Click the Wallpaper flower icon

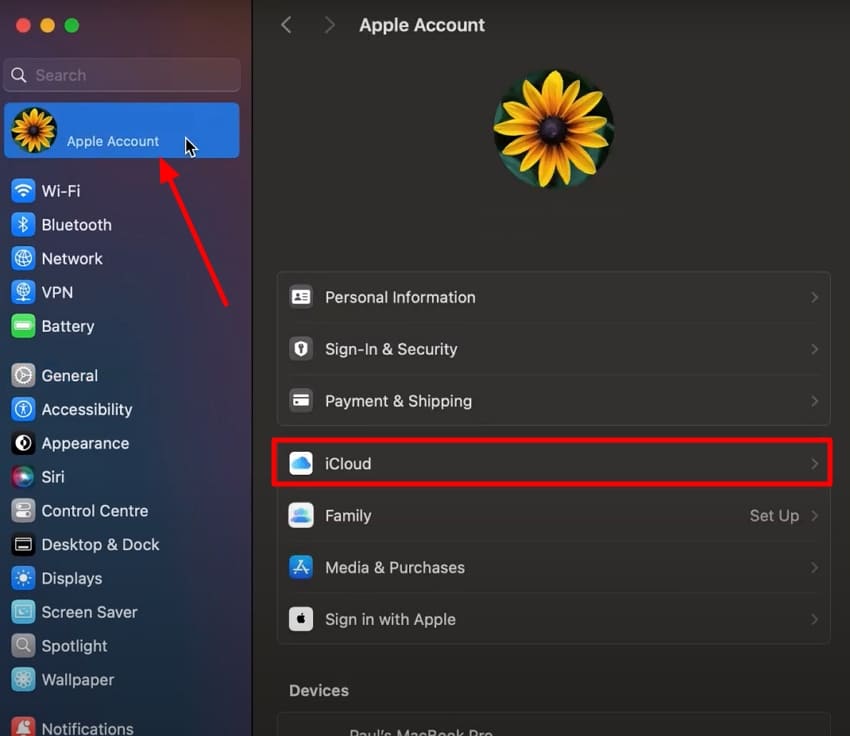tap(23, 680)
